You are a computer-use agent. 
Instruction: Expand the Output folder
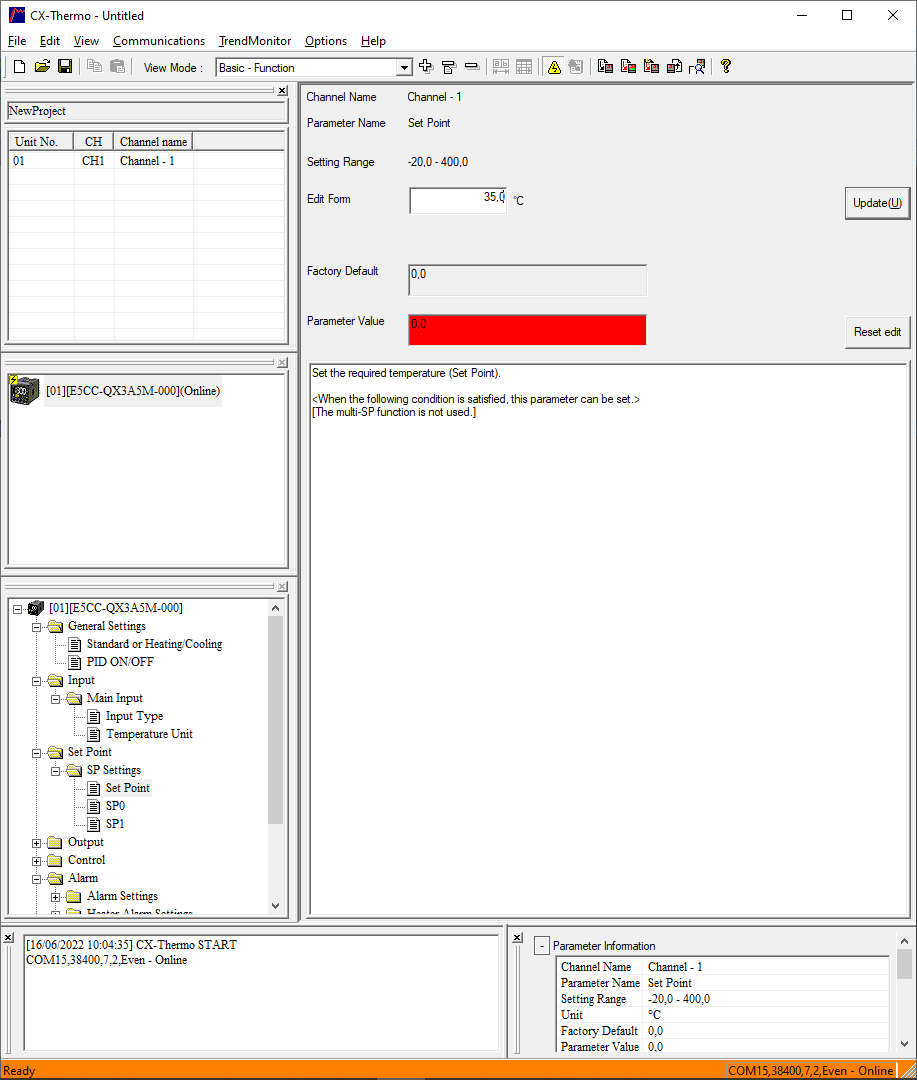37,843
